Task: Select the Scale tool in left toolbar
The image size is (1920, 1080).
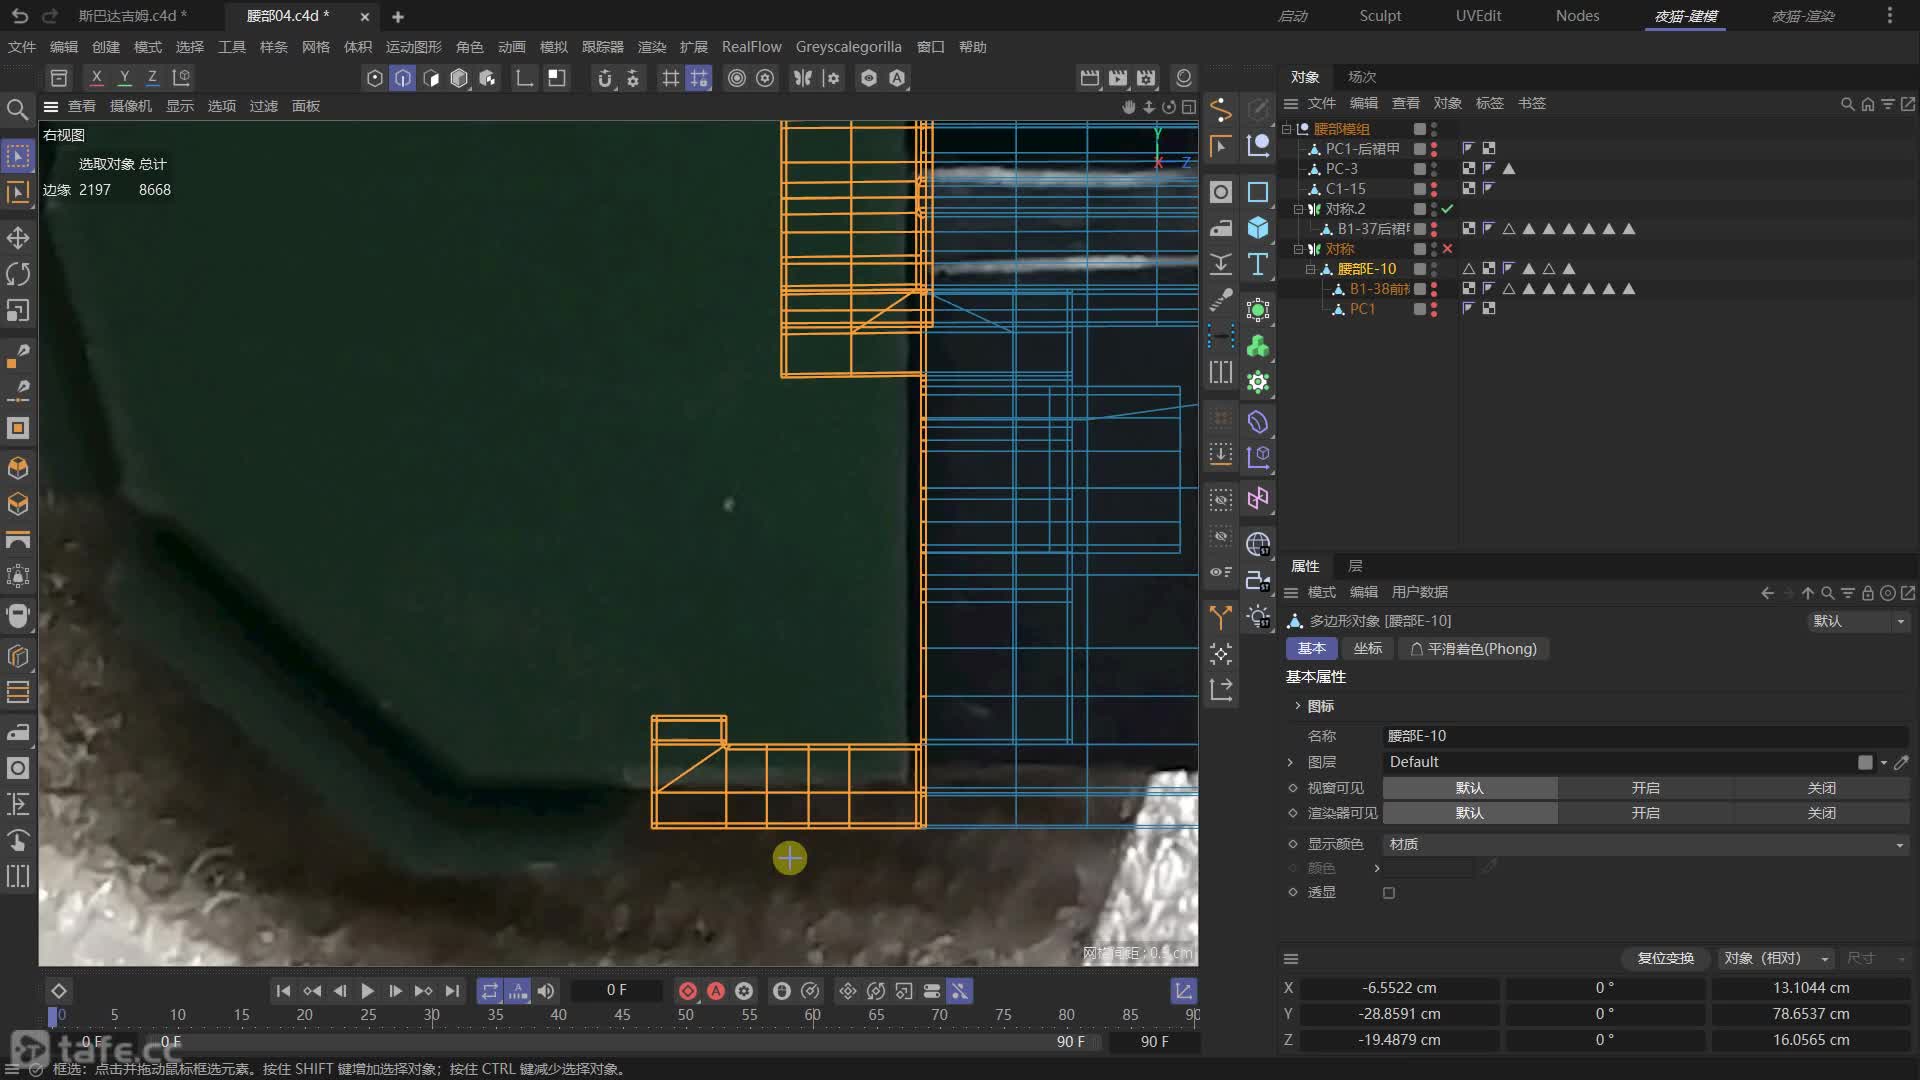Action: (x=18, y=311)
